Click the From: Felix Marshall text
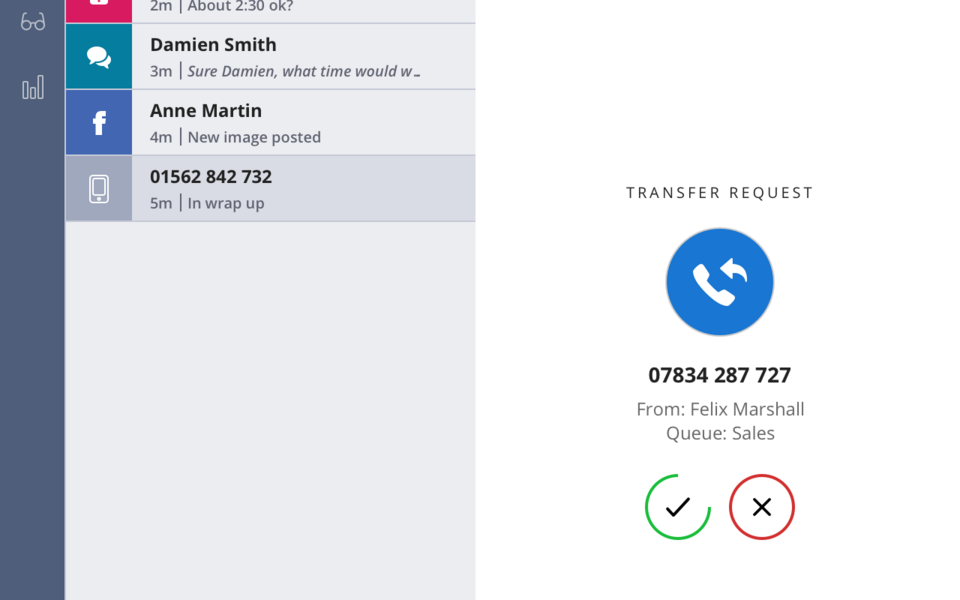This screenshot has width=960, height=600. (x=720, y=409)
